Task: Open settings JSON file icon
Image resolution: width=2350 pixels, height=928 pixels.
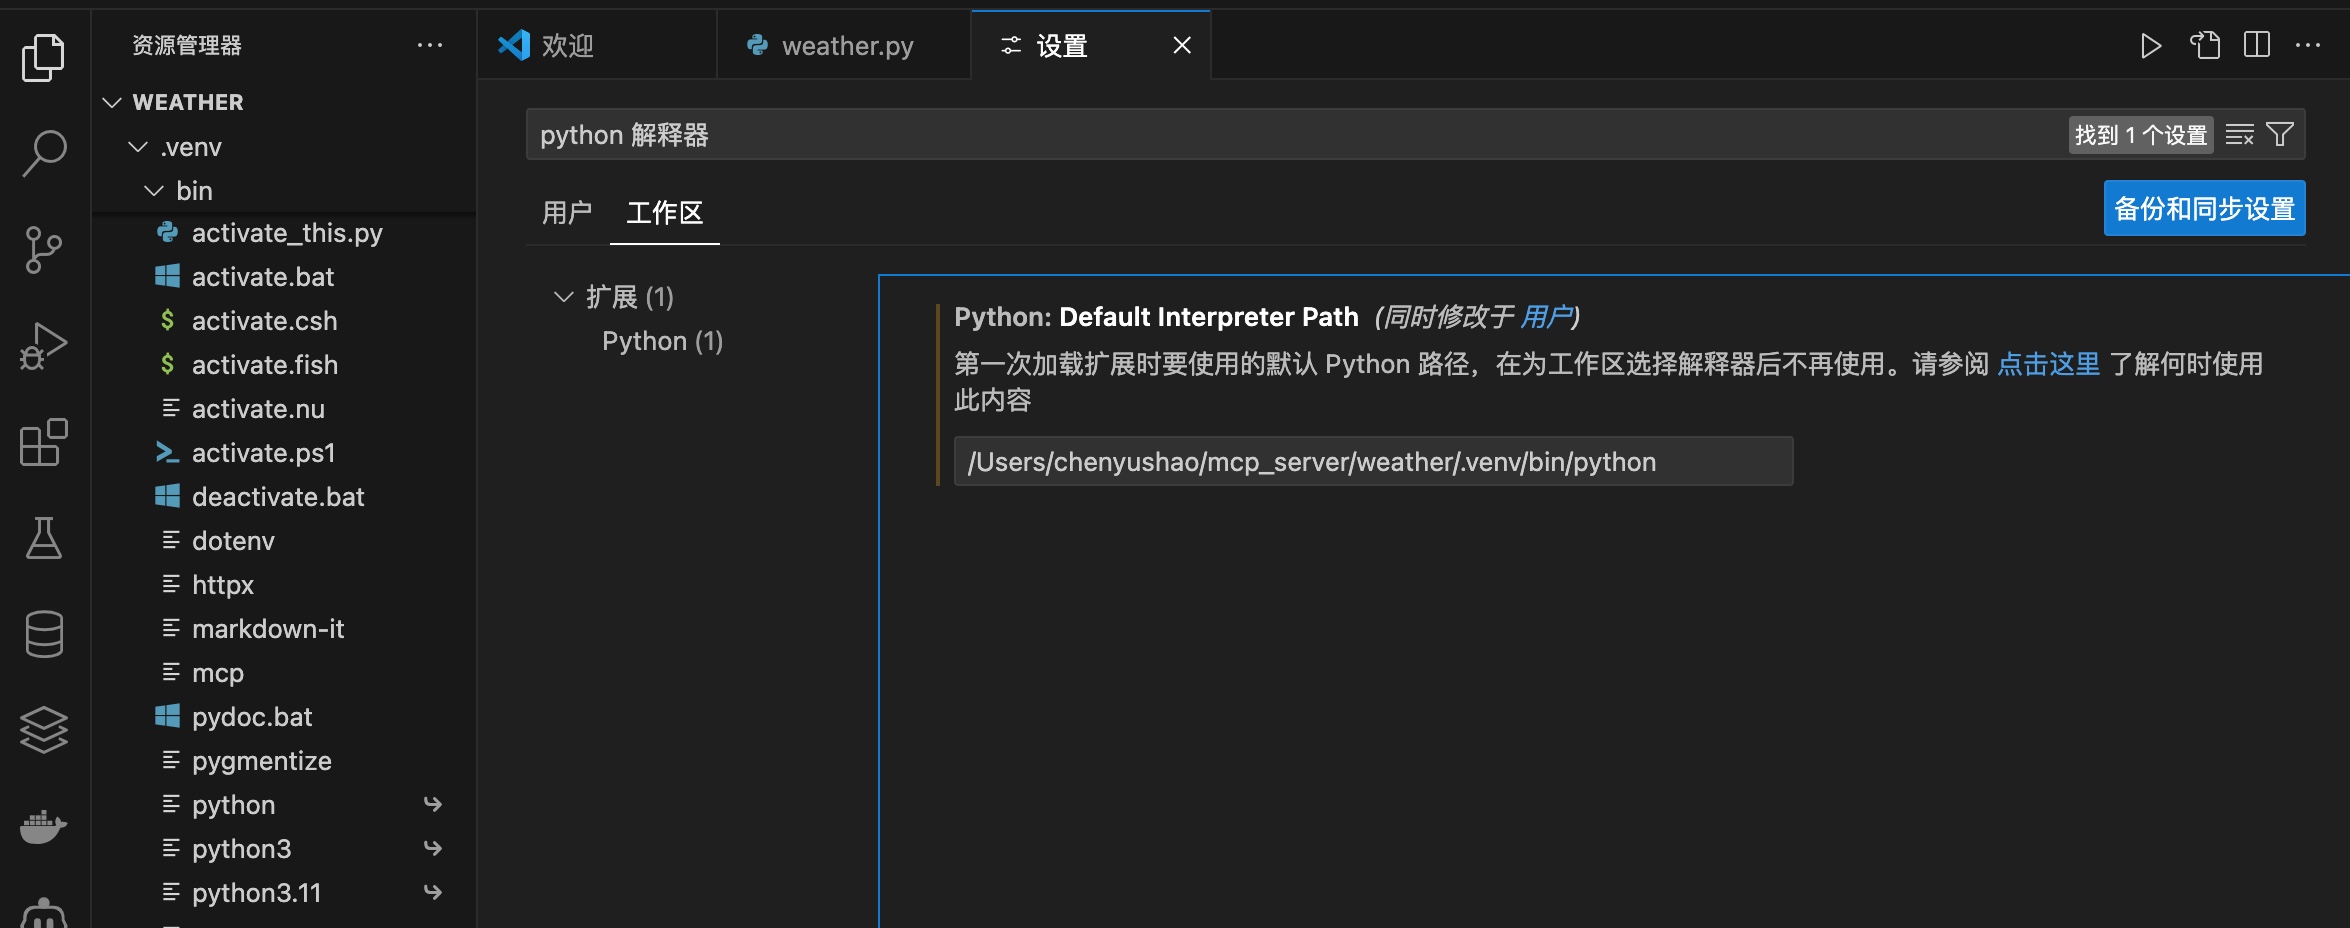Action: click(x=2204, y=45)
